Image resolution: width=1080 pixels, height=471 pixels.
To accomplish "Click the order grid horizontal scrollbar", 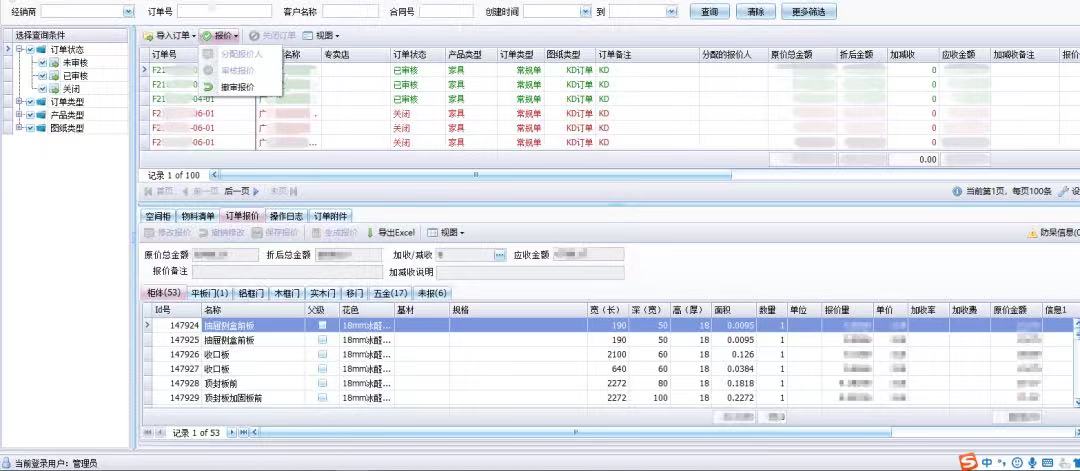I will (475, 175).
